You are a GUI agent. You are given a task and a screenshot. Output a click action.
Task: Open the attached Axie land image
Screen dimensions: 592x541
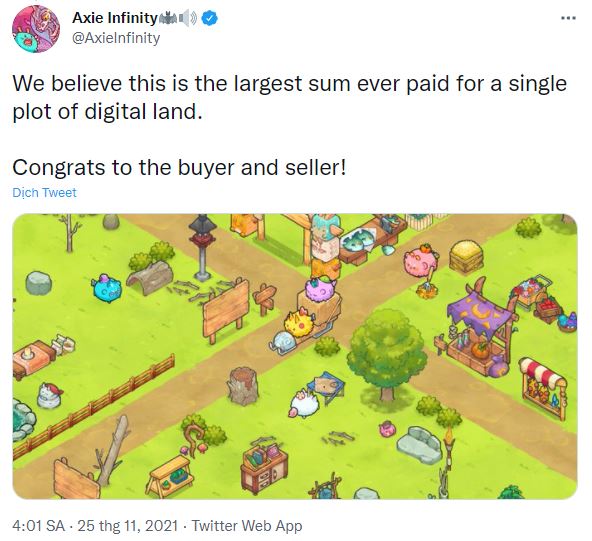click(295, 356)
